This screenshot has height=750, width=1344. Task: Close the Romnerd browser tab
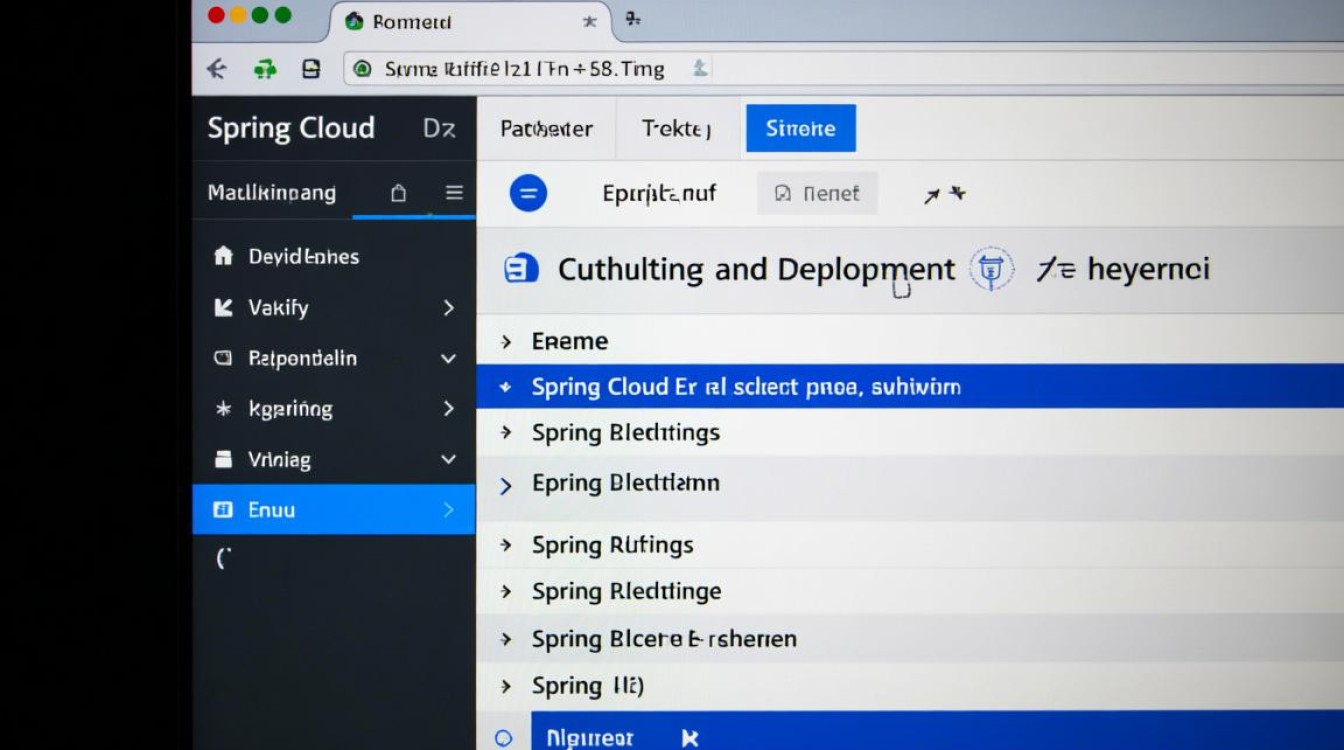589,21
